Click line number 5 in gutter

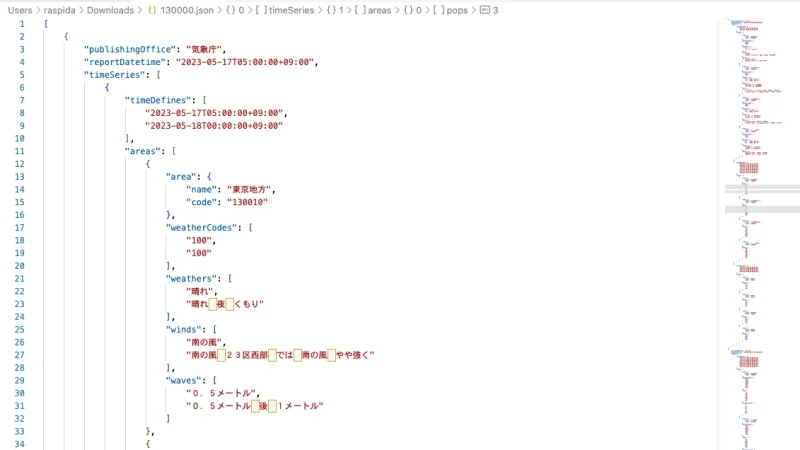(x=22, y=75)
